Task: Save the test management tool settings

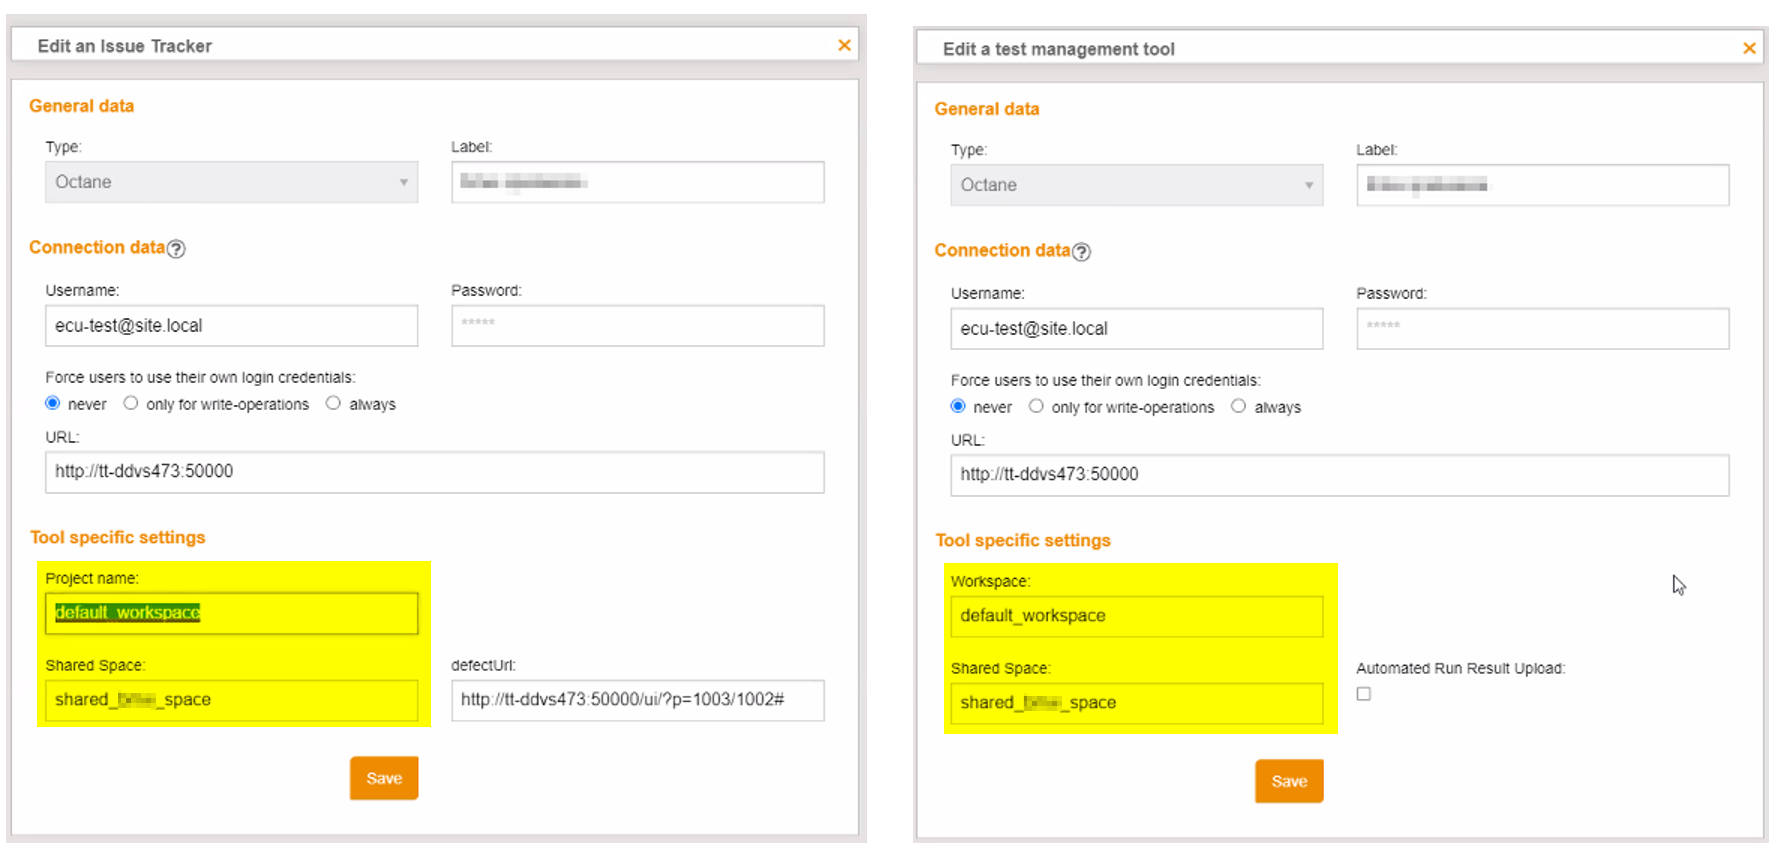Action: coord(1289,781)
